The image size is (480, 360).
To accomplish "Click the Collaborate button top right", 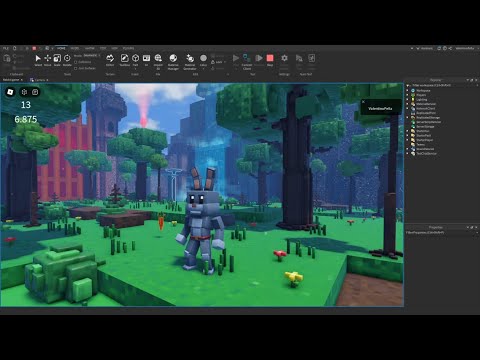I will (424, 48).
